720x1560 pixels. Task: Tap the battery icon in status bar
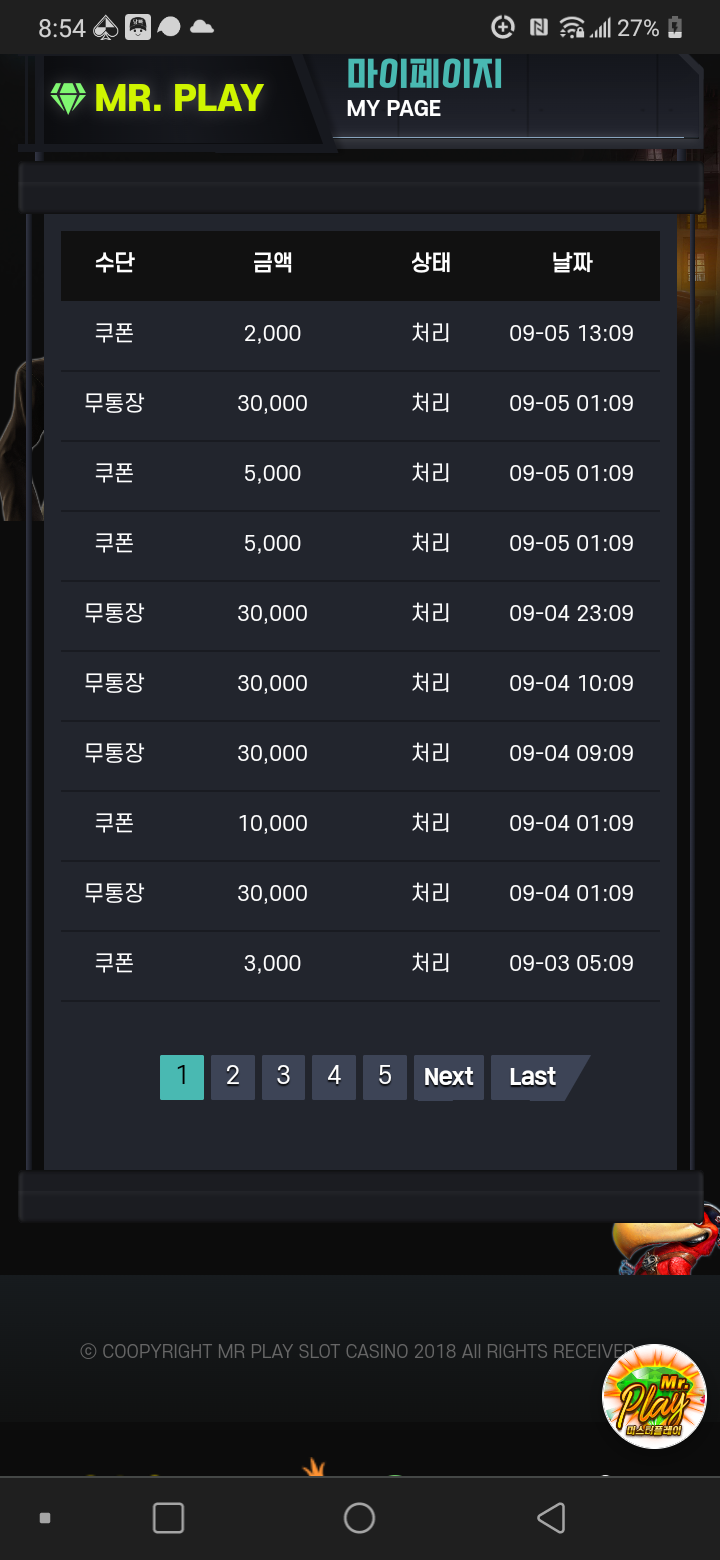coord(676,28)
